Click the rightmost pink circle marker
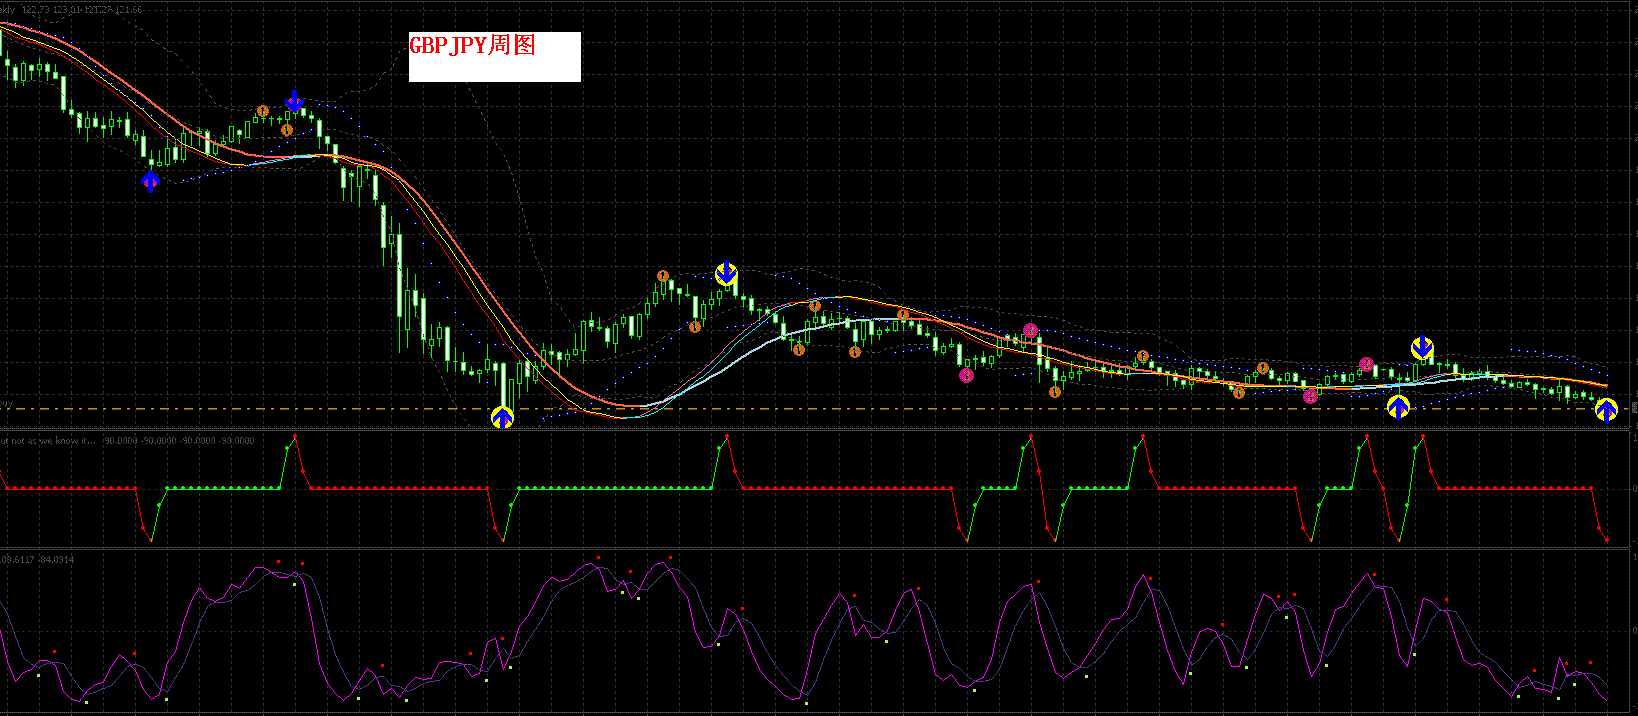 point(1366,364)
